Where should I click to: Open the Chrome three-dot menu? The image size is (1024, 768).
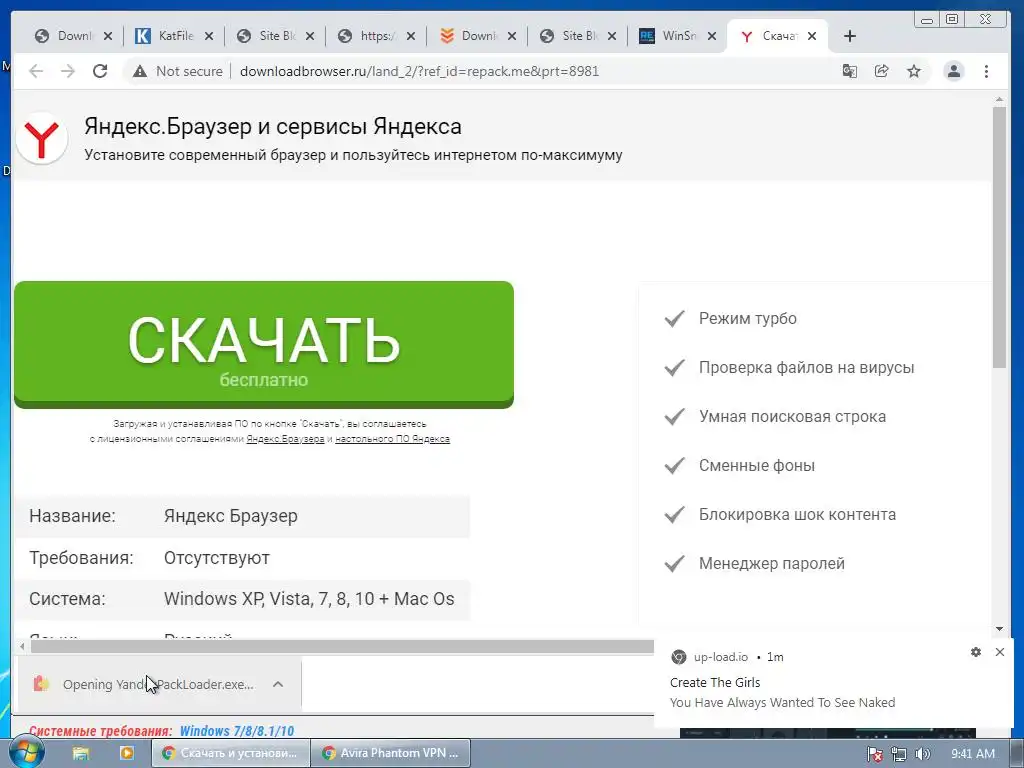click(986, 71)
